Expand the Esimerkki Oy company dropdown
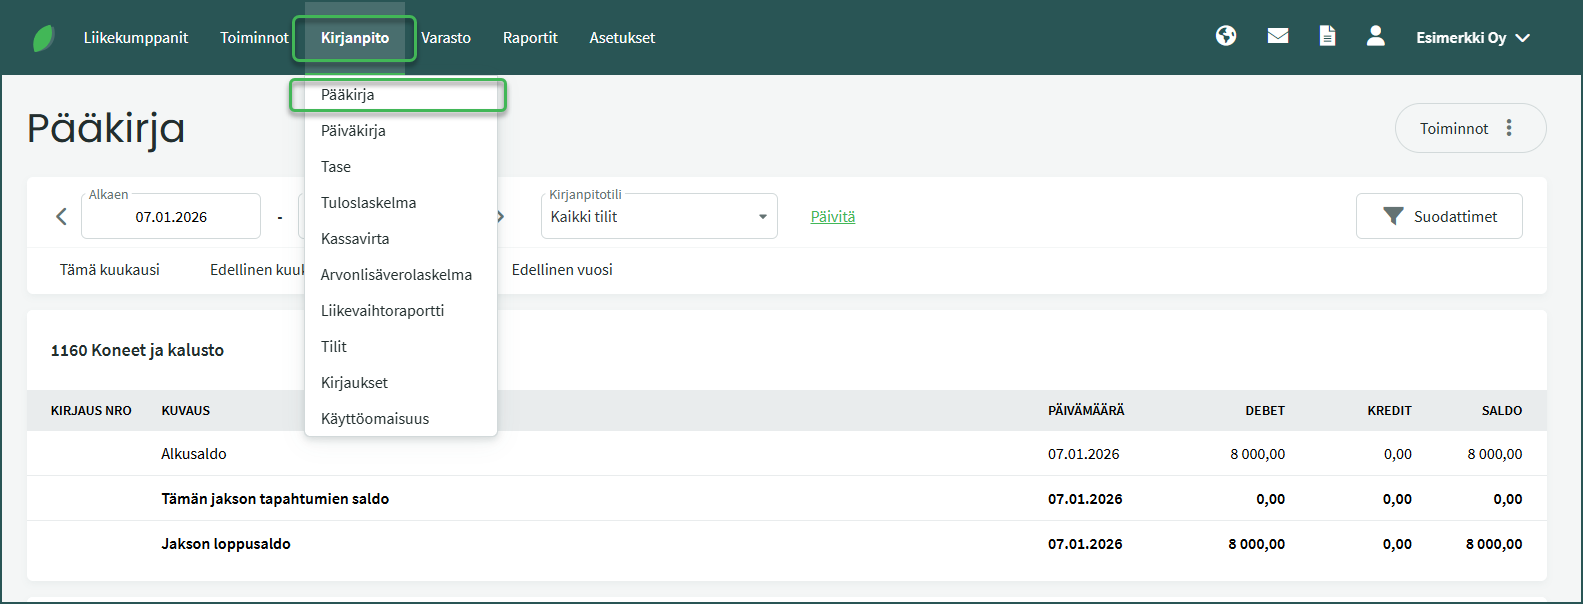 tap(1472, 38)
